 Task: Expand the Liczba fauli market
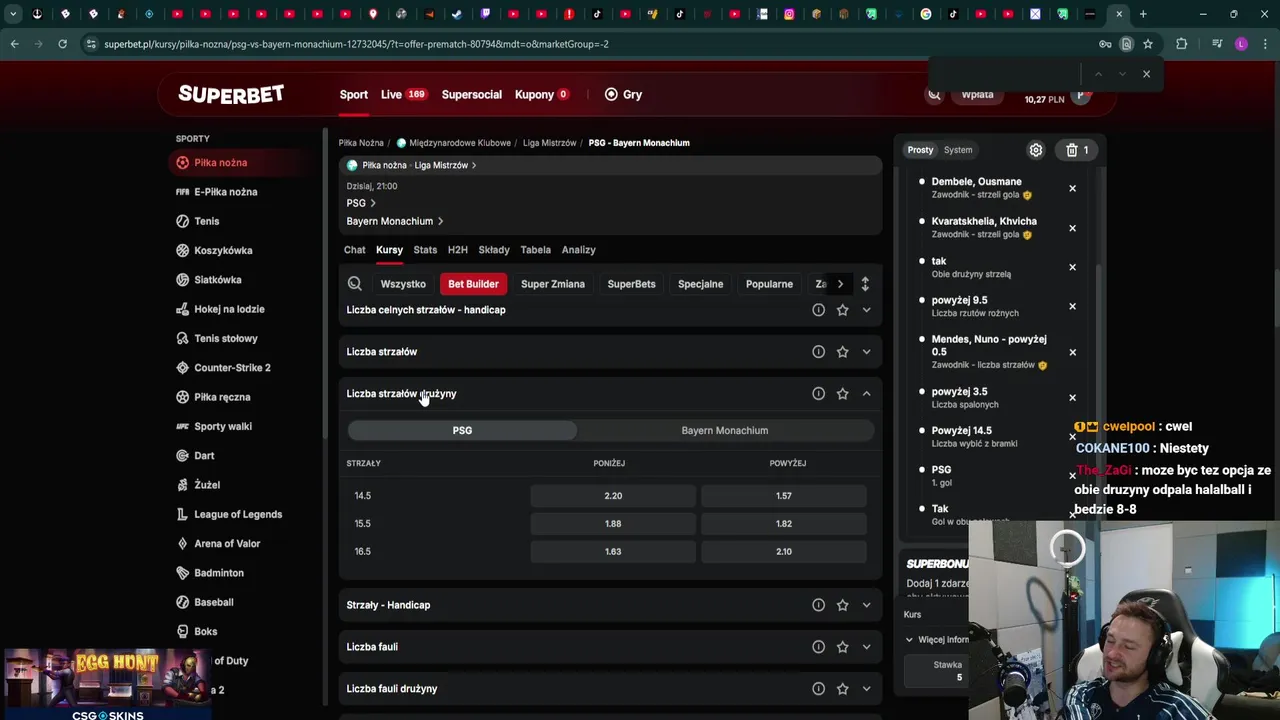tap(866, 647)
